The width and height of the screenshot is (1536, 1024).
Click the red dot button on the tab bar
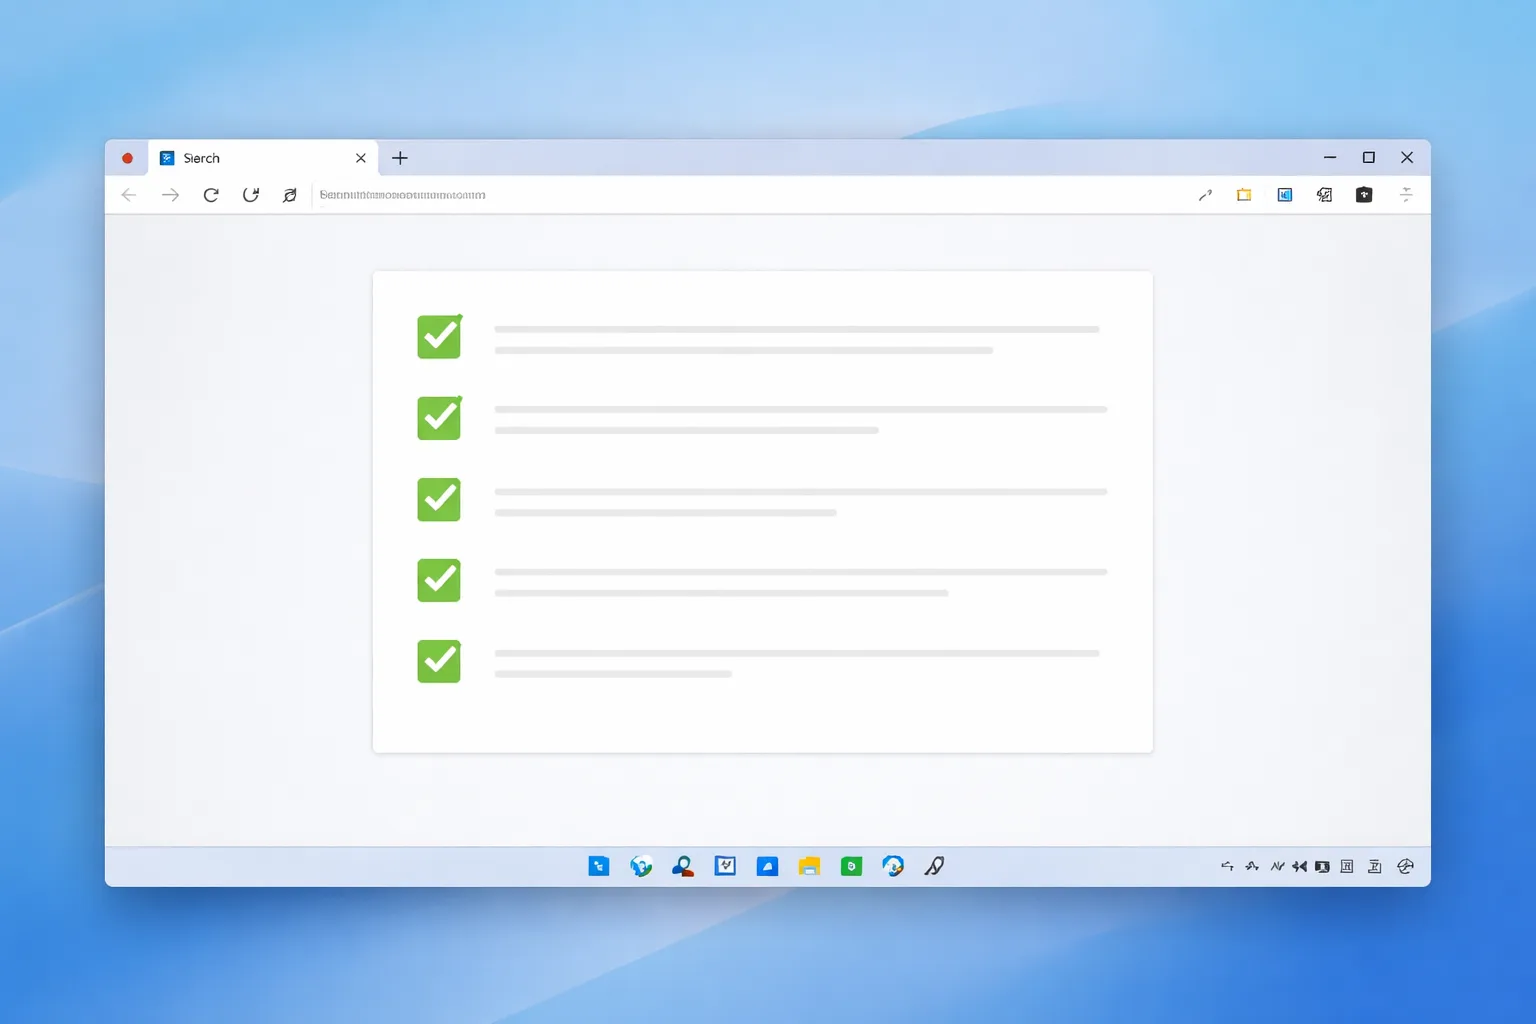127,158
